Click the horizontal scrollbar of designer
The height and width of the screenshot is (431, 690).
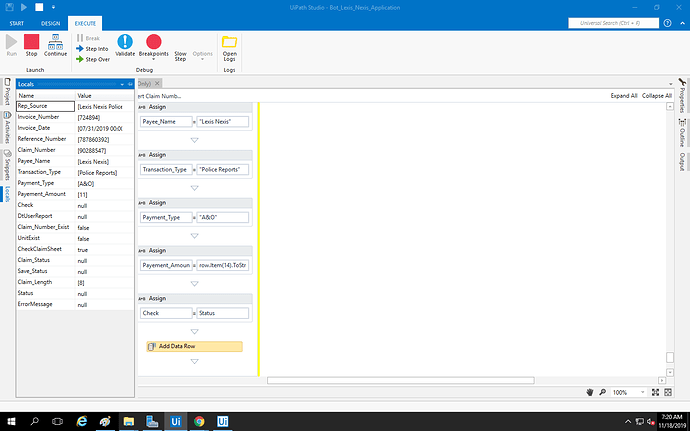[x=400, y=380]
